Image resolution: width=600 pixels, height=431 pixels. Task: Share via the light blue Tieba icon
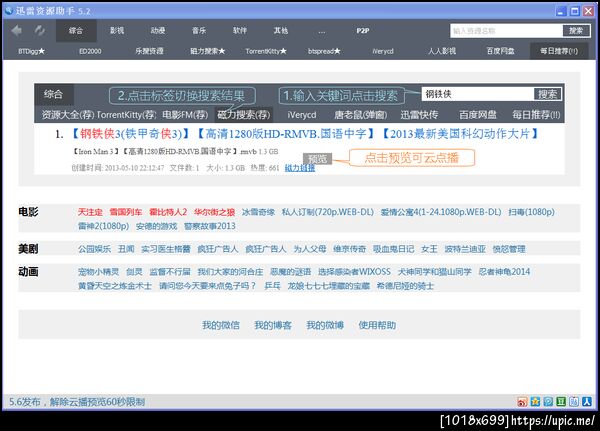pyautogui.click(x=574, y=402)
